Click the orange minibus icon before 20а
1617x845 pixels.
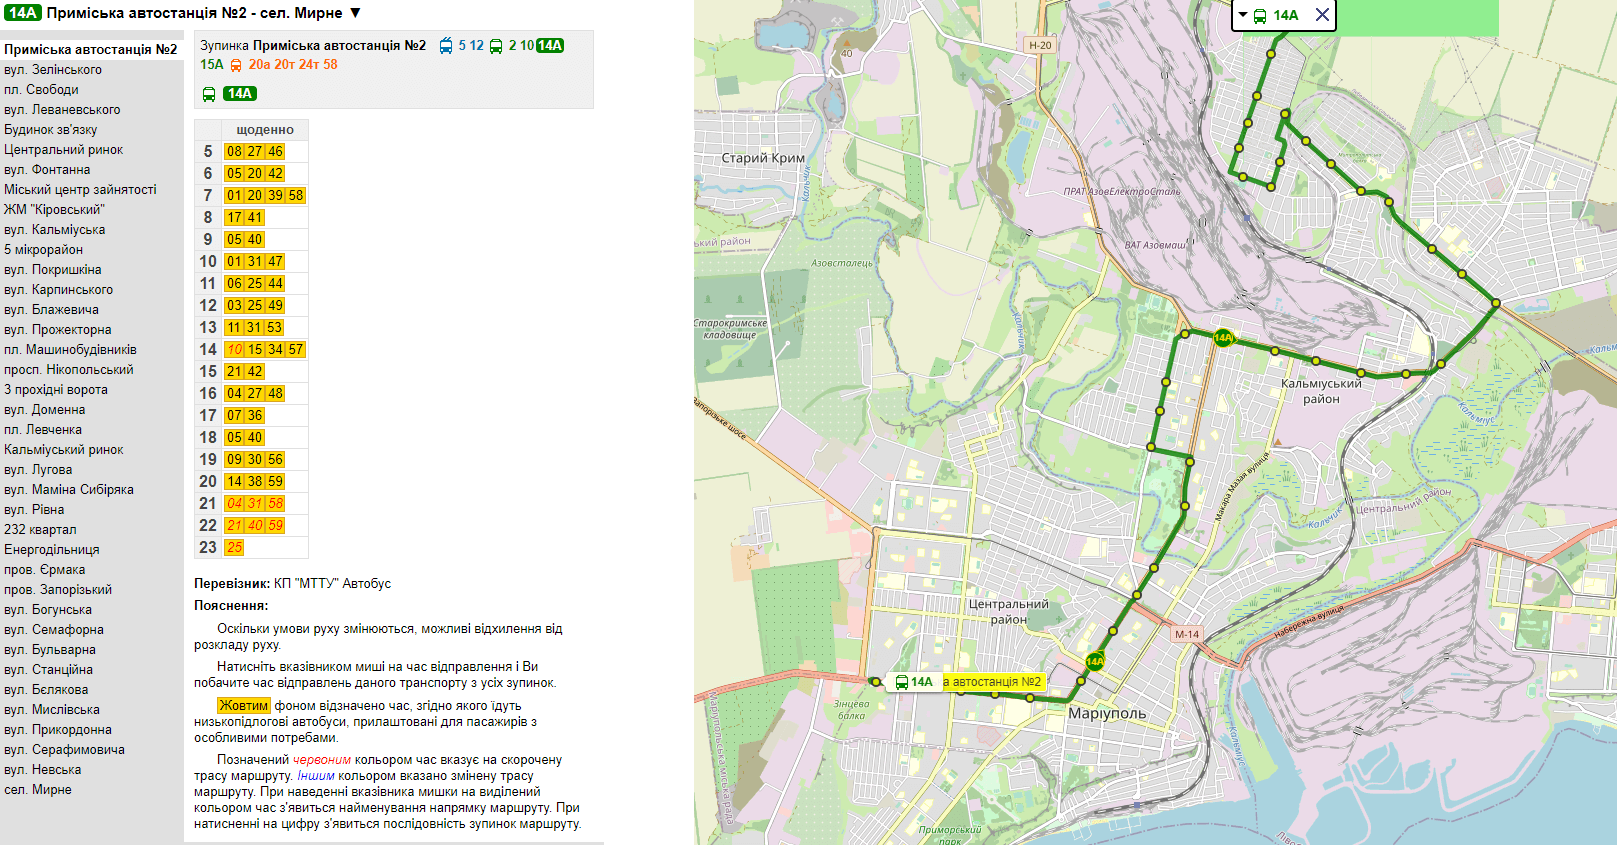coord(236,65)
